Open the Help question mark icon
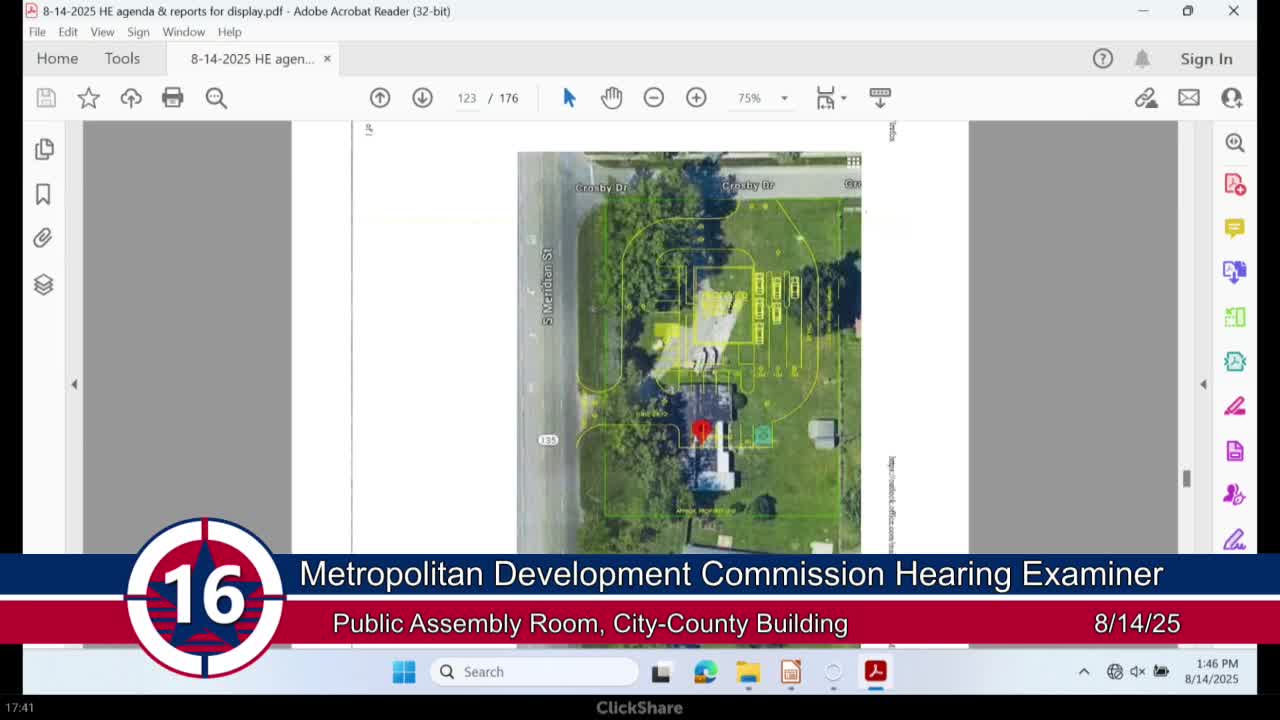The width and height of the screenshot is (1280, 720). pos(1103,59)
